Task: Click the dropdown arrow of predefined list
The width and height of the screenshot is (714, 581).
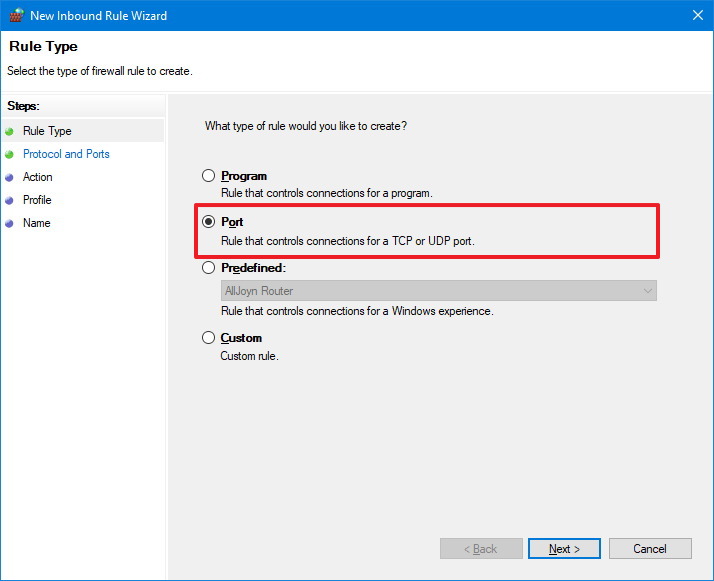Action: coord(648,291)
